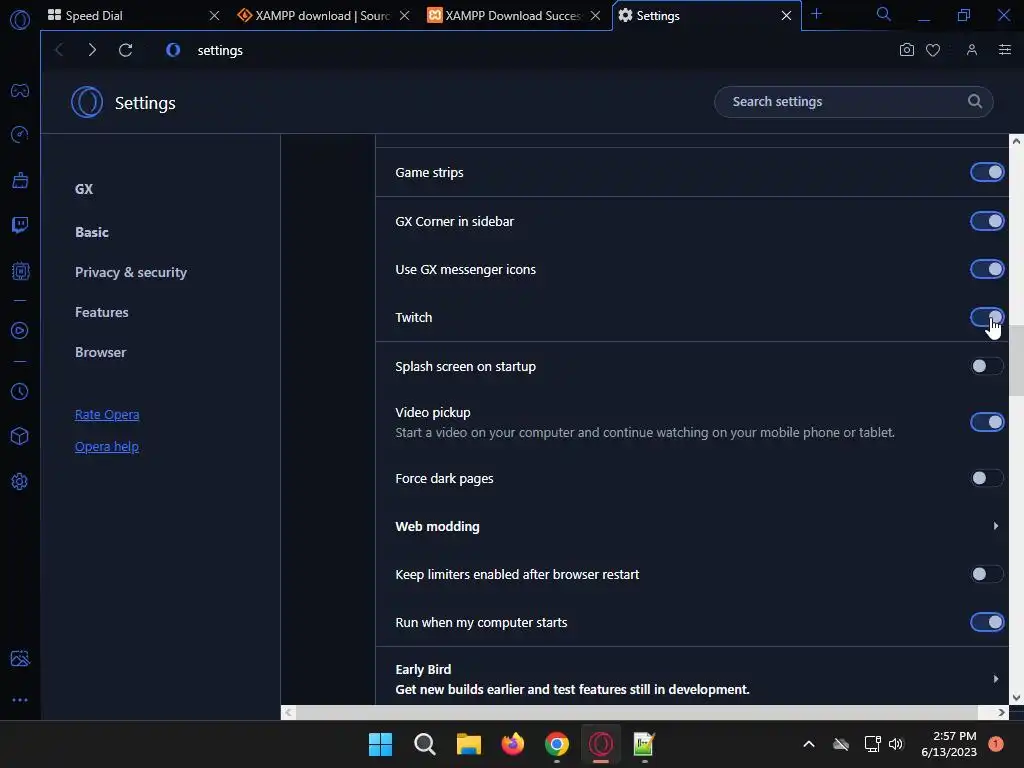Open the CPU chip icon in sidebar
1024x768 pixels.
click(x=20, y=270)
